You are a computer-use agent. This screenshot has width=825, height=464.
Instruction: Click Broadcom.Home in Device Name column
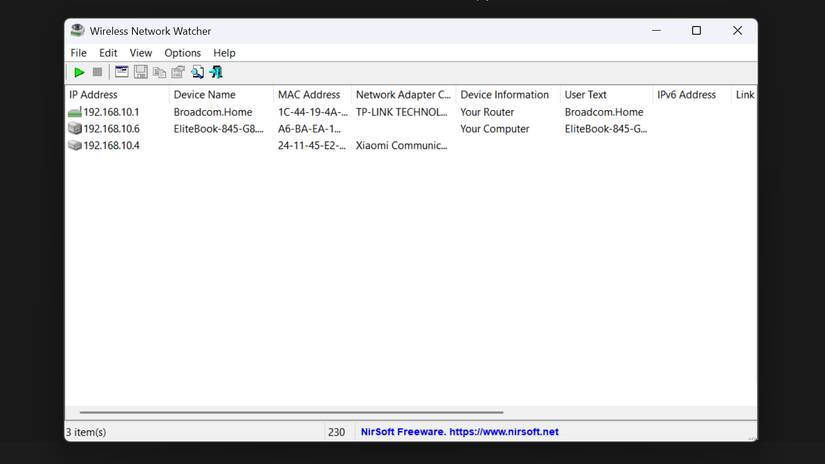(x=213, y=112)
